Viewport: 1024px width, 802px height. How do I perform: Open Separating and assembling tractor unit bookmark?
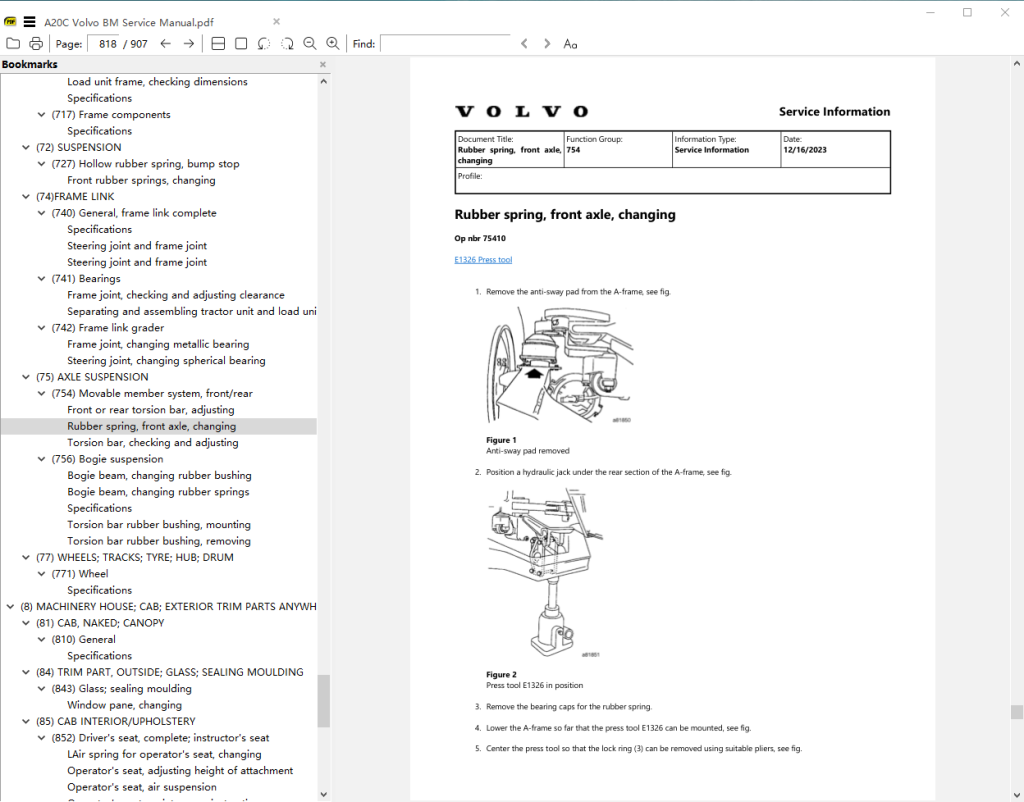(x=191, y=312)
